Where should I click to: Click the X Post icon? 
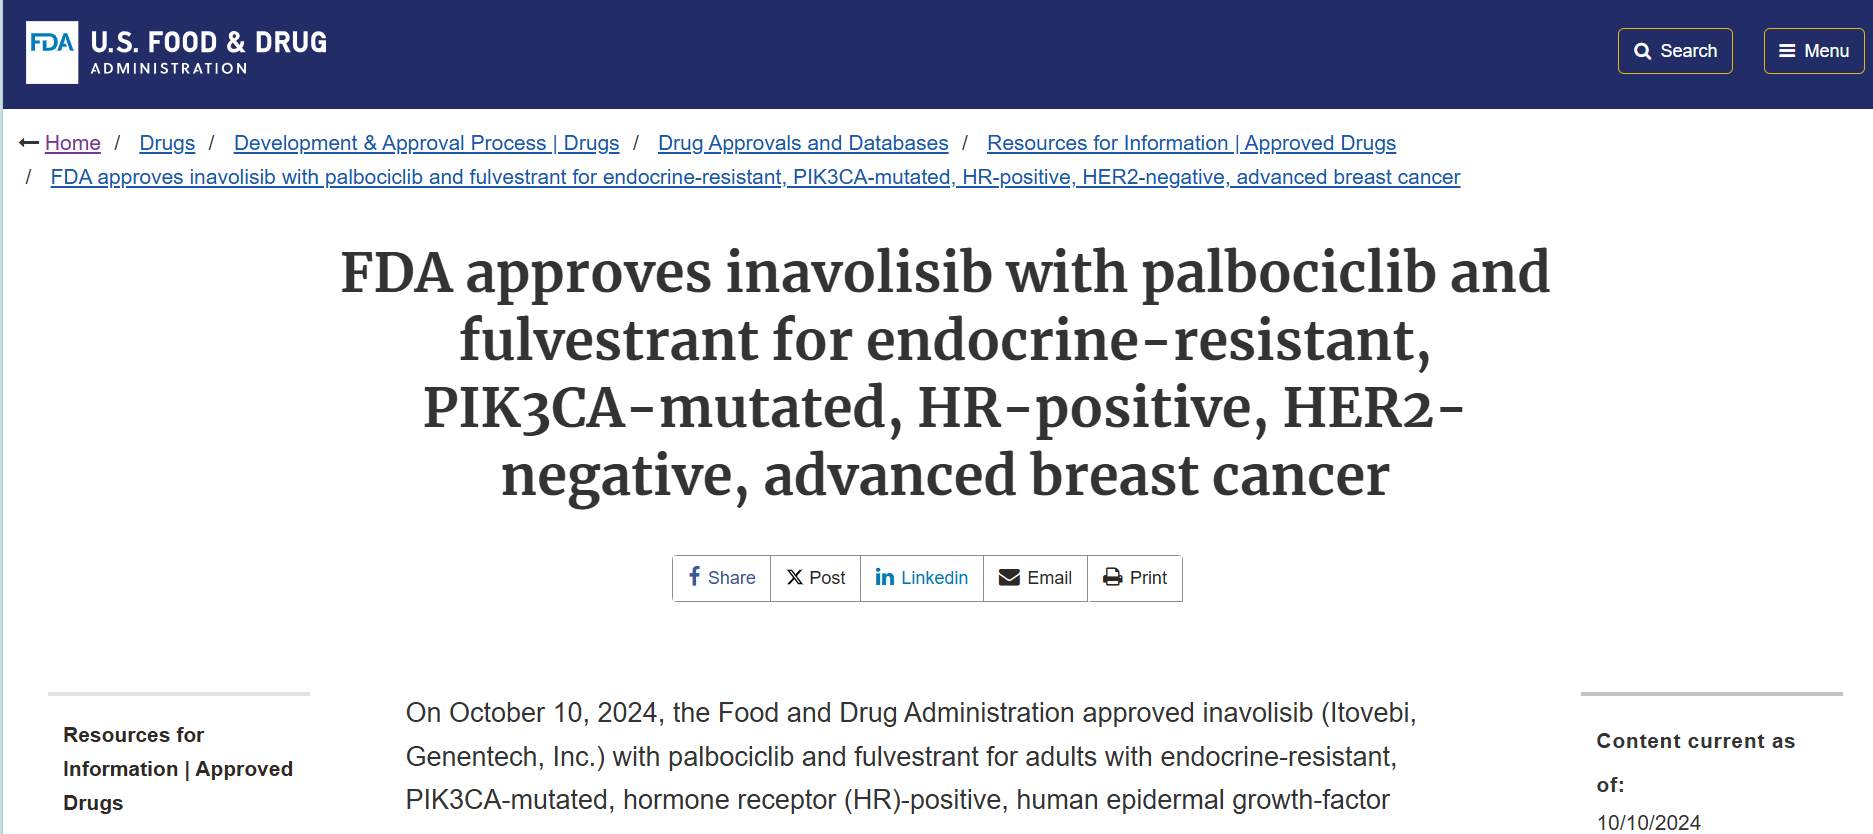point(795,578)
